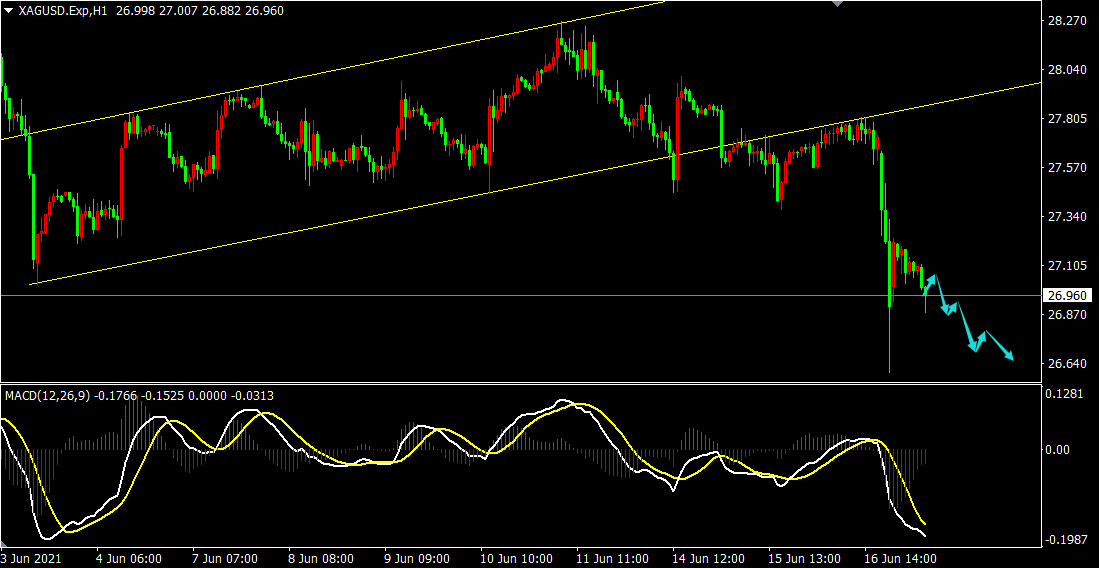Select the 0.00 MACD scale label
The image size is (1099, 568).
[1060, 449]
